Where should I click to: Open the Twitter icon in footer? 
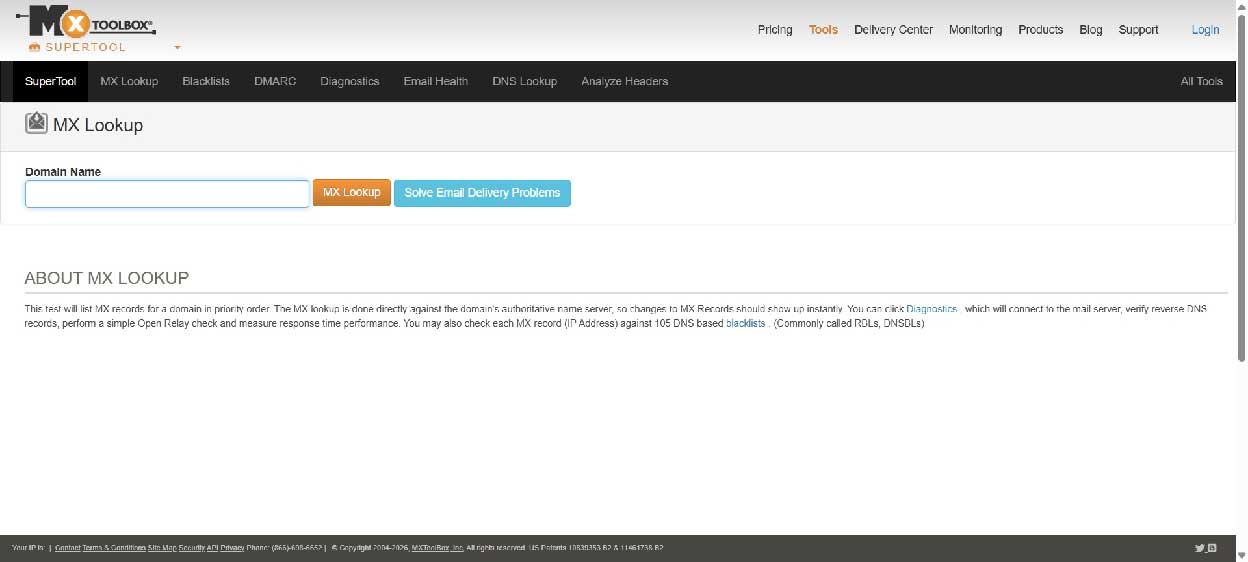coord(1199,548)
